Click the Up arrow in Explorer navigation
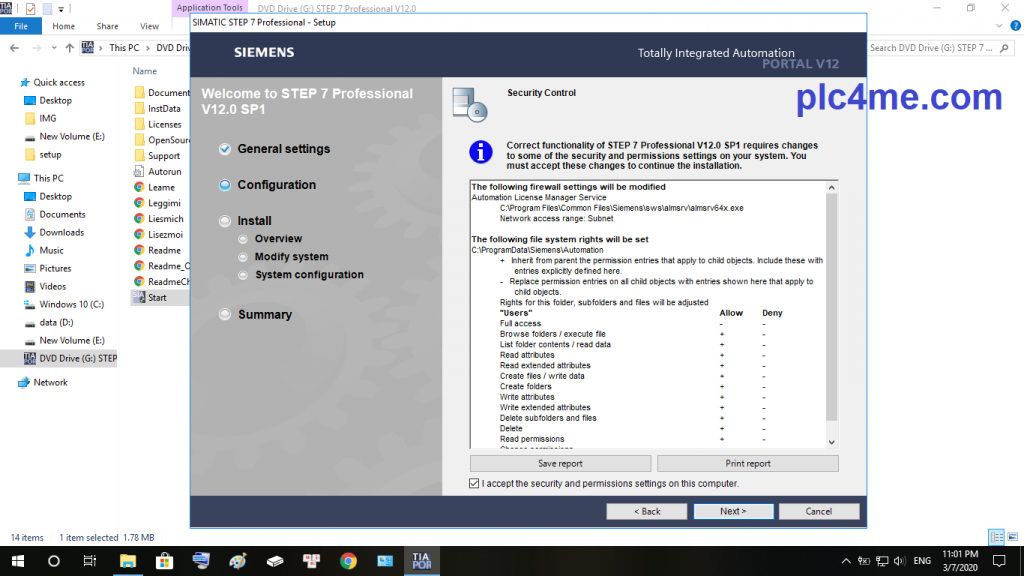 [x=69, y=48]
